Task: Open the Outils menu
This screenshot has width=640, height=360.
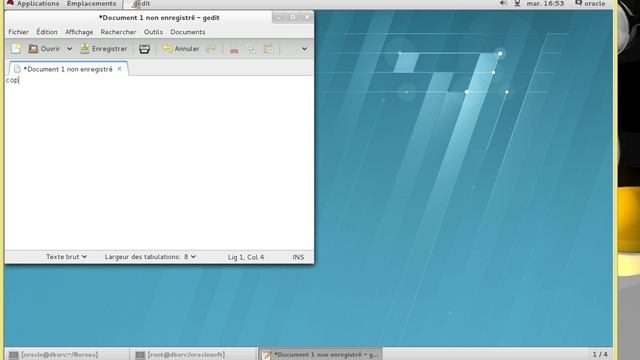Action: pyautogui.click(x=153, y=32)
